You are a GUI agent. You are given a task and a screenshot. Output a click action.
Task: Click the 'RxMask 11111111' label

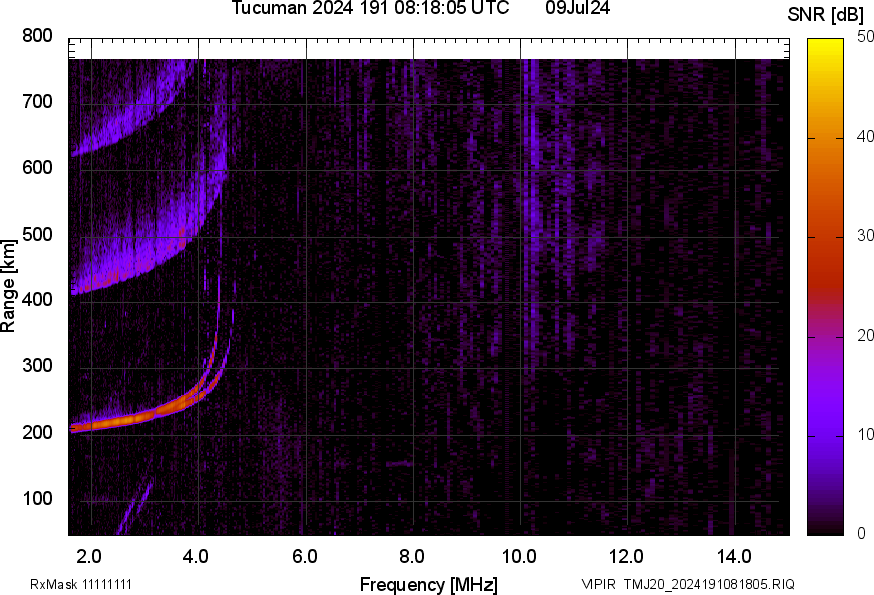point(81,584)
